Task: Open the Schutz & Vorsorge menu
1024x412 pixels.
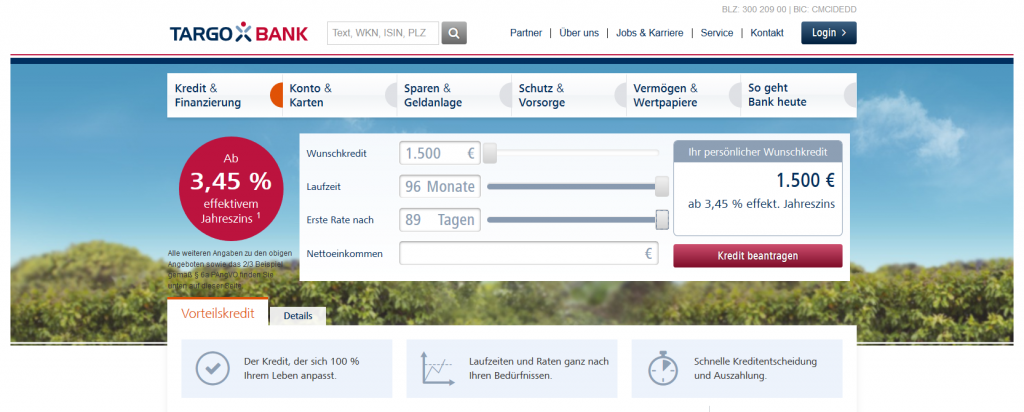Action: 569,95
